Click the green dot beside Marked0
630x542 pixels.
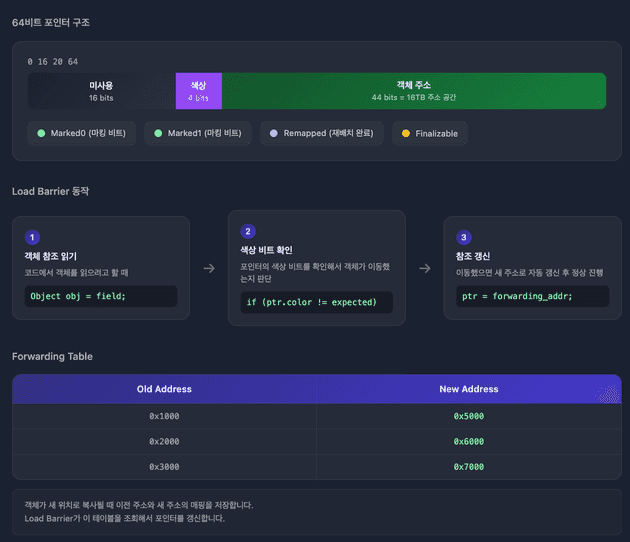point(41,133)
